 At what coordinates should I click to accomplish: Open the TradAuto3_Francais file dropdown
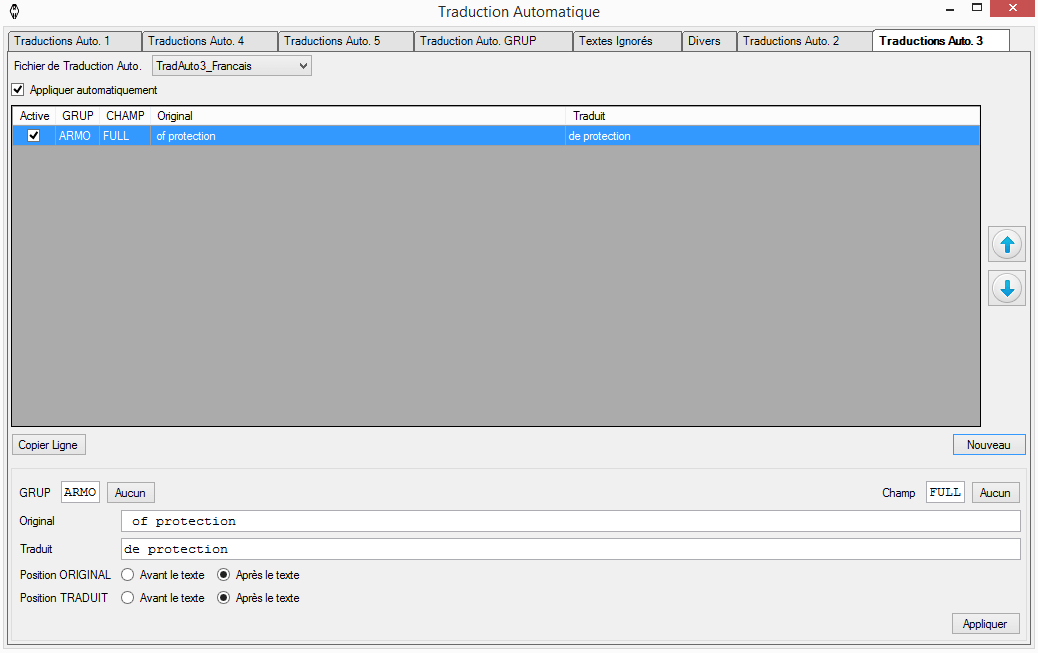tap(231, 66)
